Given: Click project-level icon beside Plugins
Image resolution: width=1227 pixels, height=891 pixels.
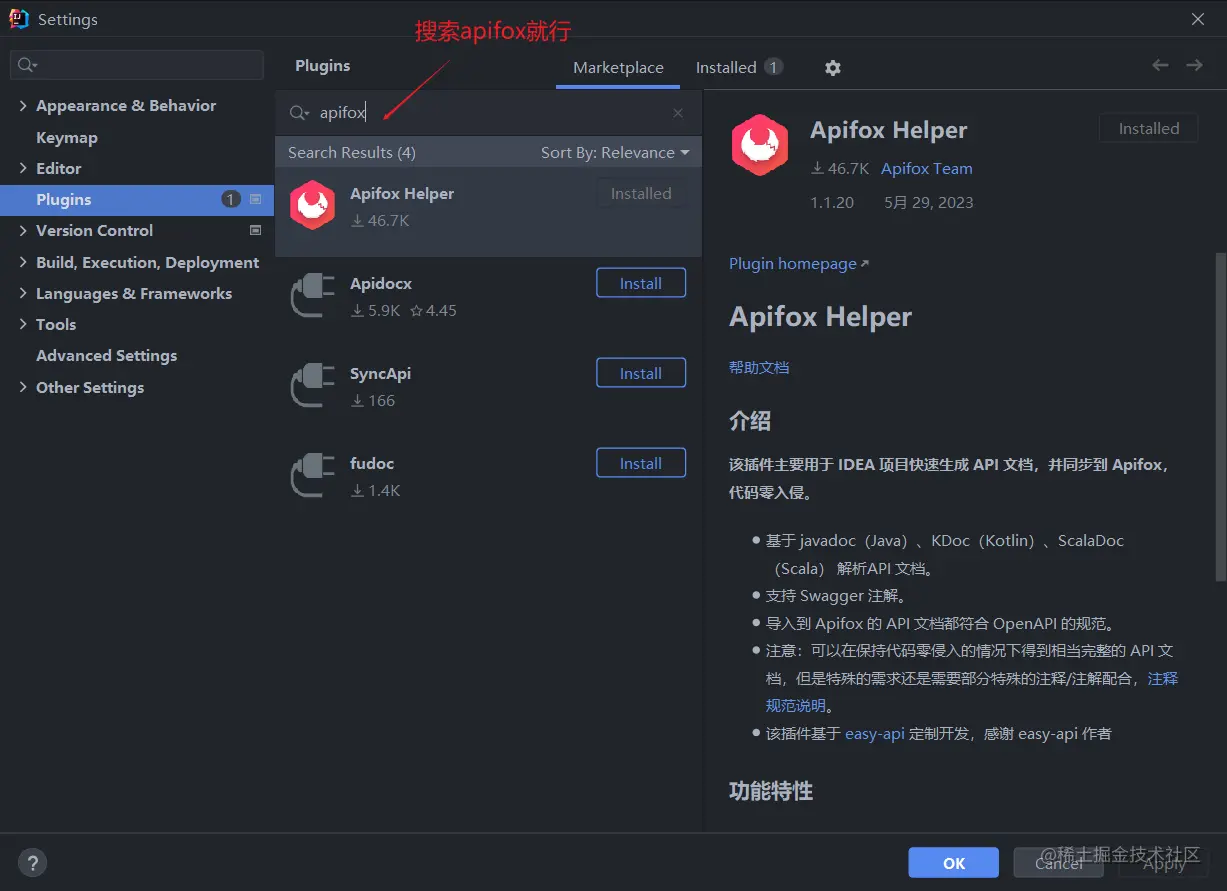Looking at the screenshot, I should click(256, 199).
